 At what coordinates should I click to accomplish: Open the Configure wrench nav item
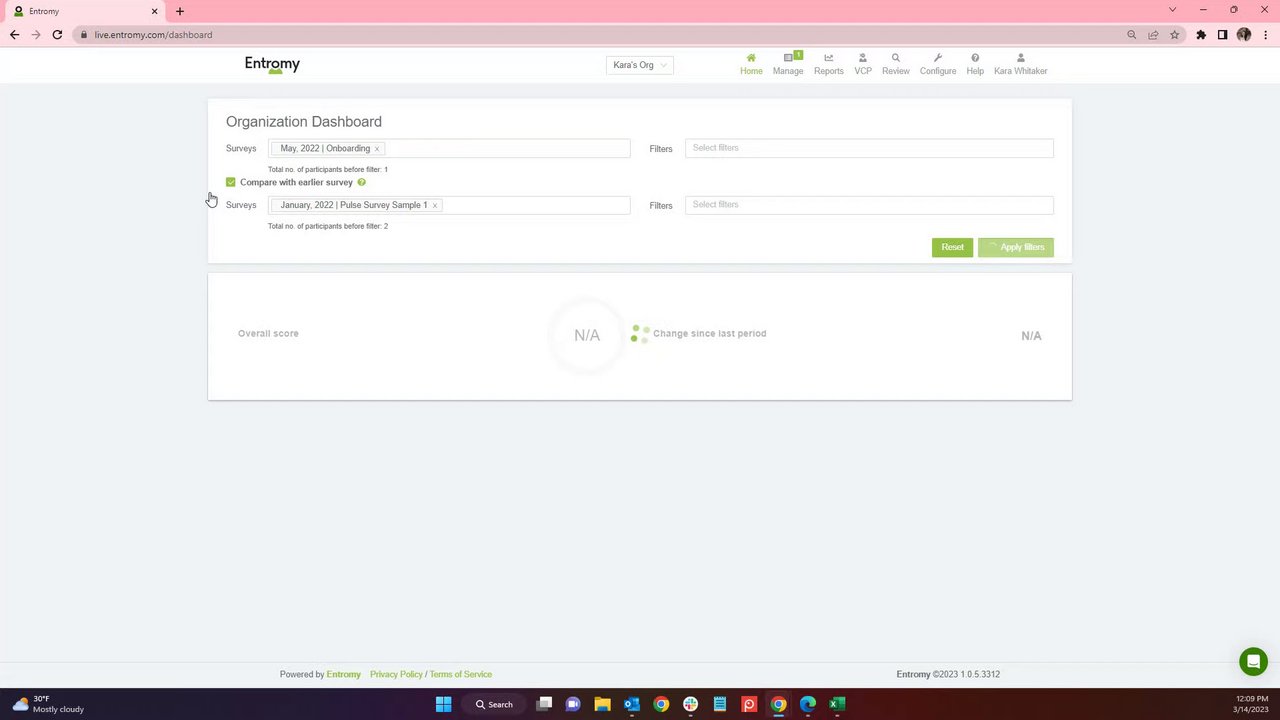tap(938, 64)
